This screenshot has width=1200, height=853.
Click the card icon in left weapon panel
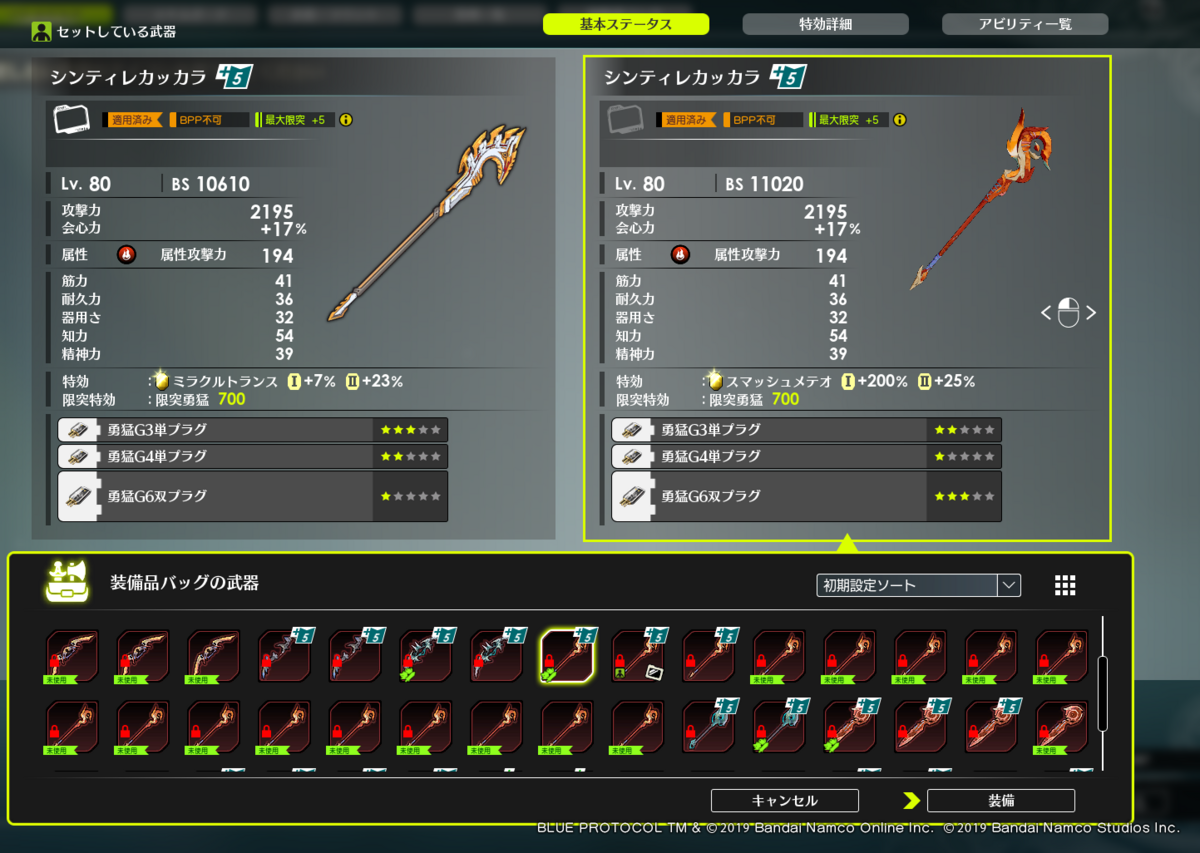71,120
